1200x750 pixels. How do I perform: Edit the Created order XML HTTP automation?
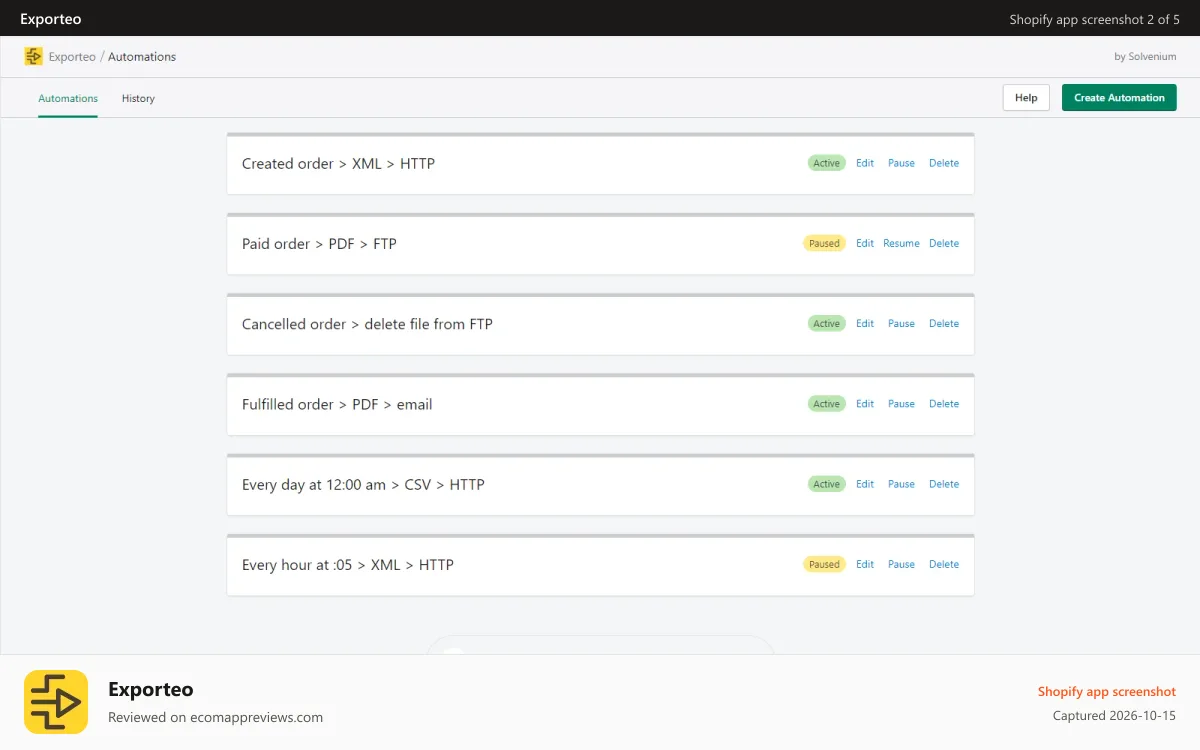coord(865,163)
